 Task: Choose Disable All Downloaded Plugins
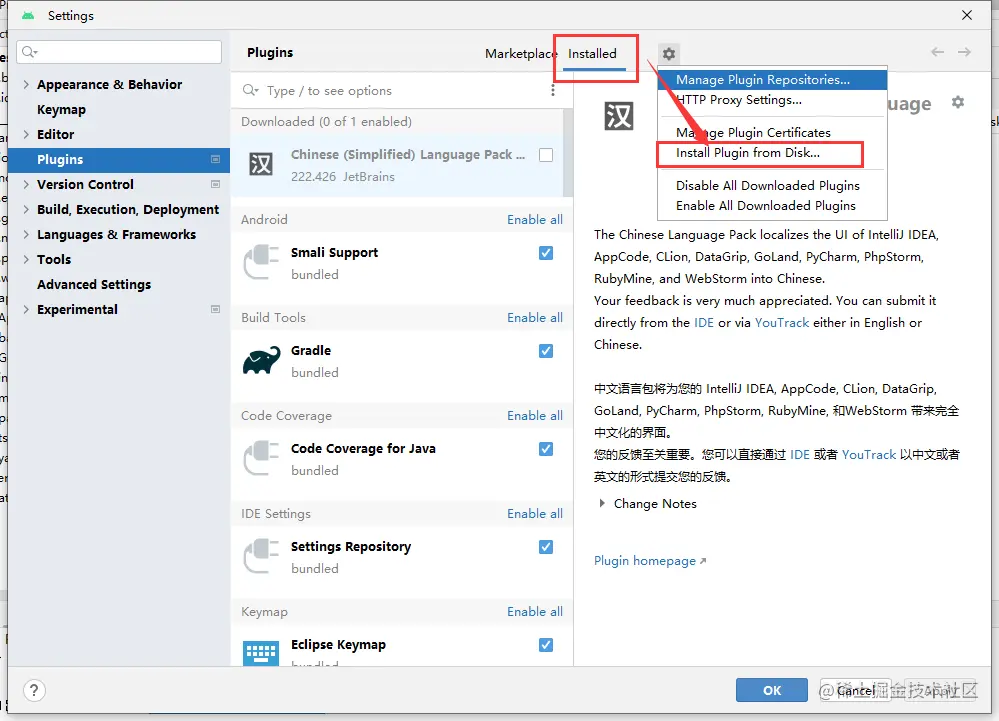pyautogui.click(x=772, y=185)
